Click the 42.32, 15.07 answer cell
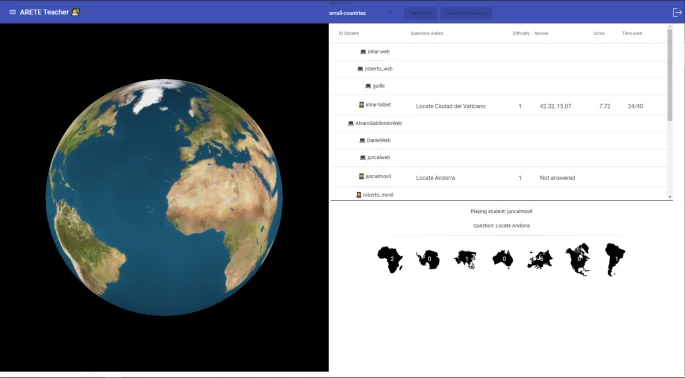The image size is (685, 378). pyautogui.click(x=555, y=106)
